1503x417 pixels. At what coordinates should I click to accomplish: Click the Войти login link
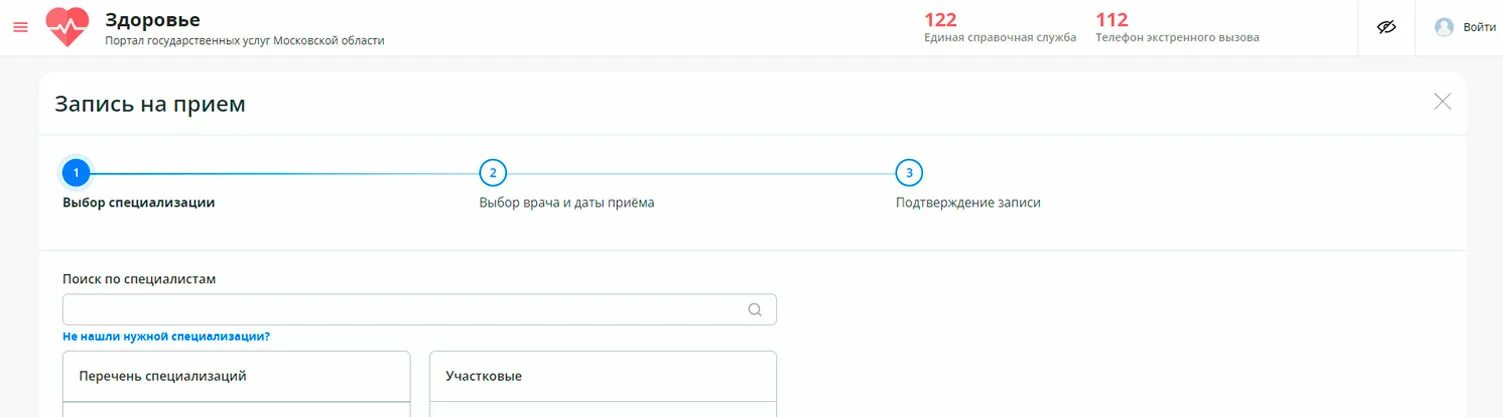point(1479,27)
